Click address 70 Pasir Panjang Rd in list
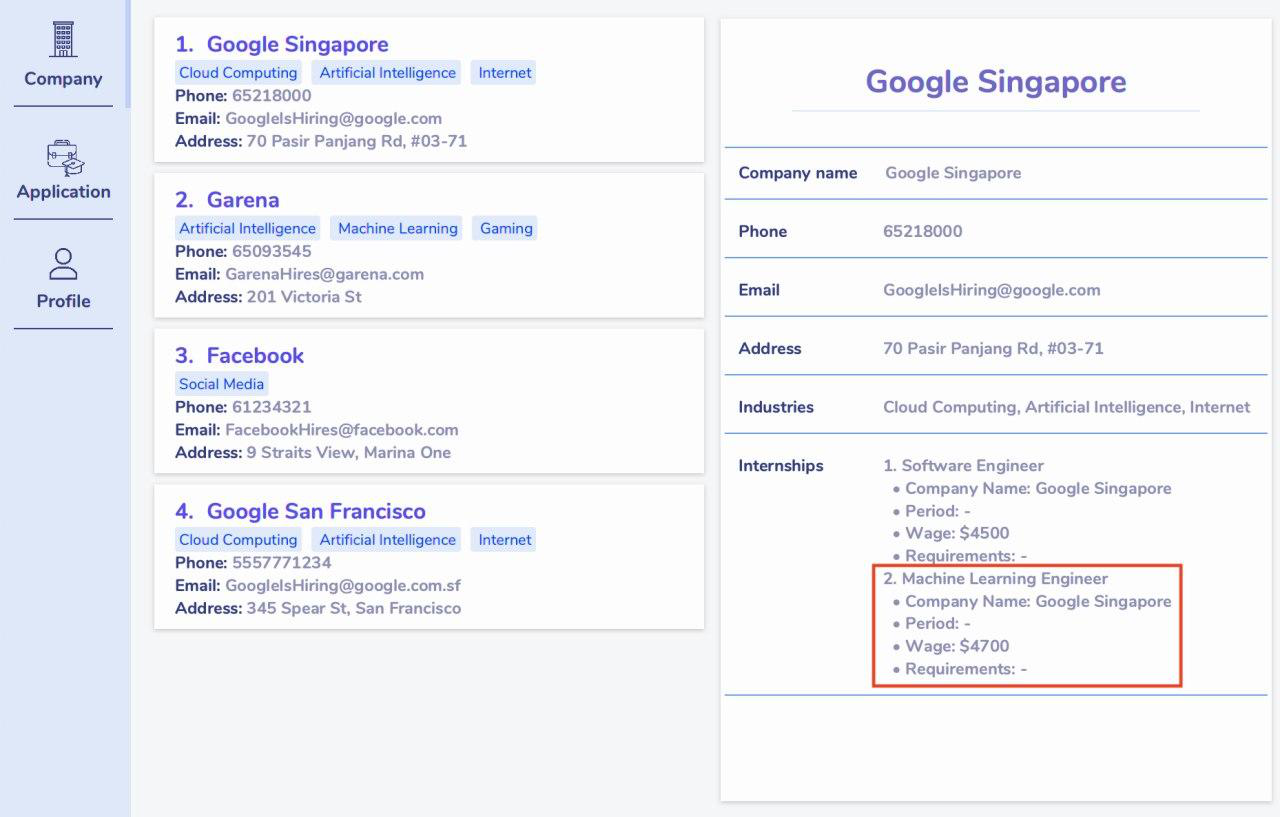 tap(356, 141)
